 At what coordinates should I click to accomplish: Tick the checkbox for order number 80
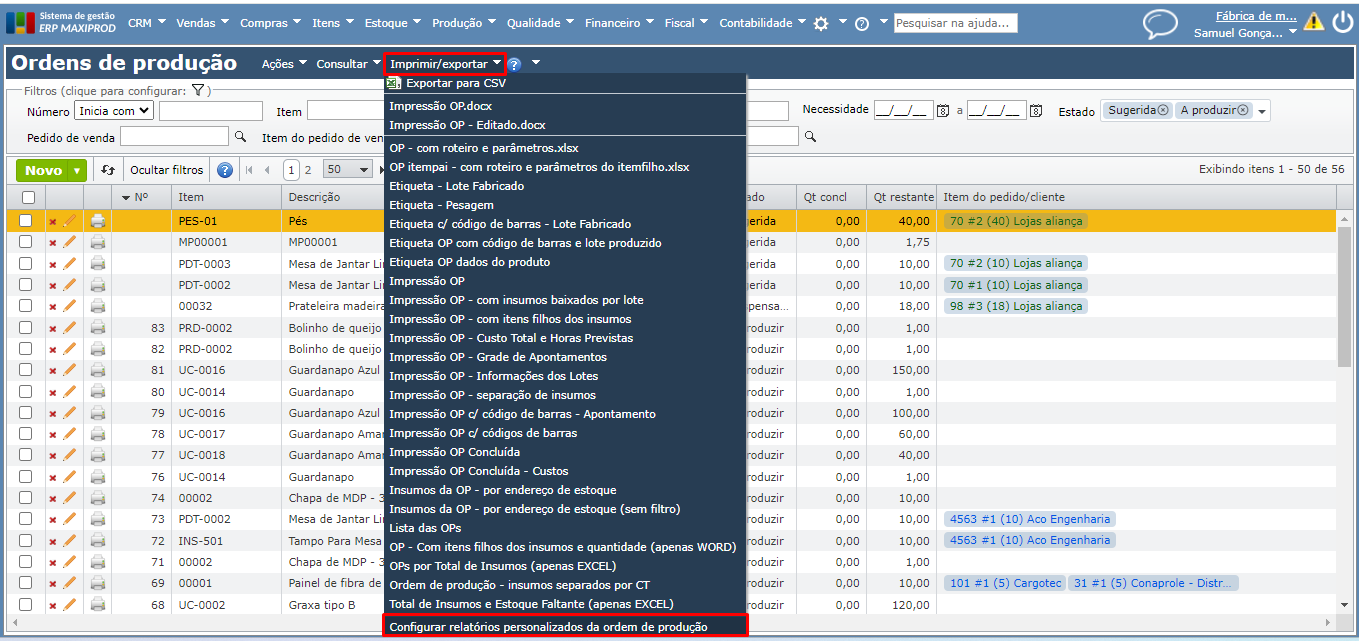tap(26, 392)
